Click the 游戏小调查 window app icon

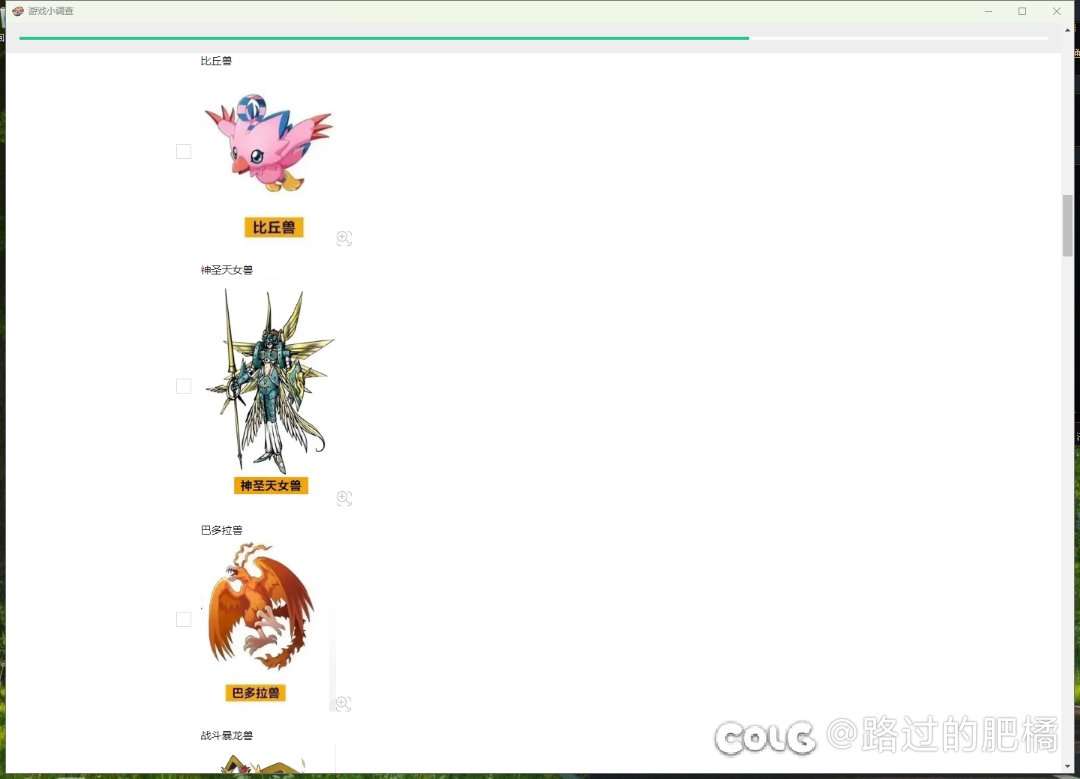pyautogui.click(x=18, y=11)
